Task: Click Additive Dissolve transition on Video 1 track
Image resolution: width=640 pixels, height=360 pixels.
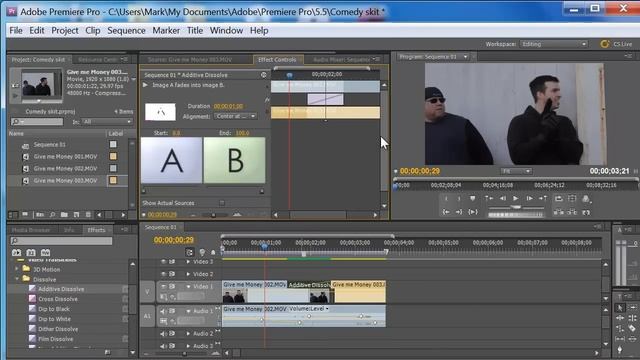Action: [x=309, y=284]
